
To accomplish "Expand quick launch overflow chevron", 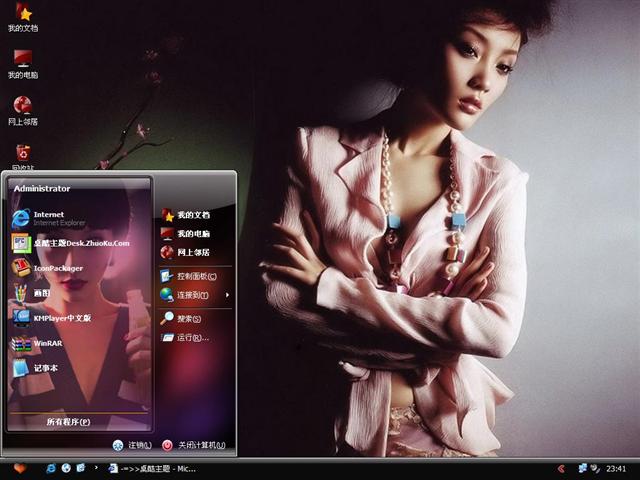I will [96, 467].
